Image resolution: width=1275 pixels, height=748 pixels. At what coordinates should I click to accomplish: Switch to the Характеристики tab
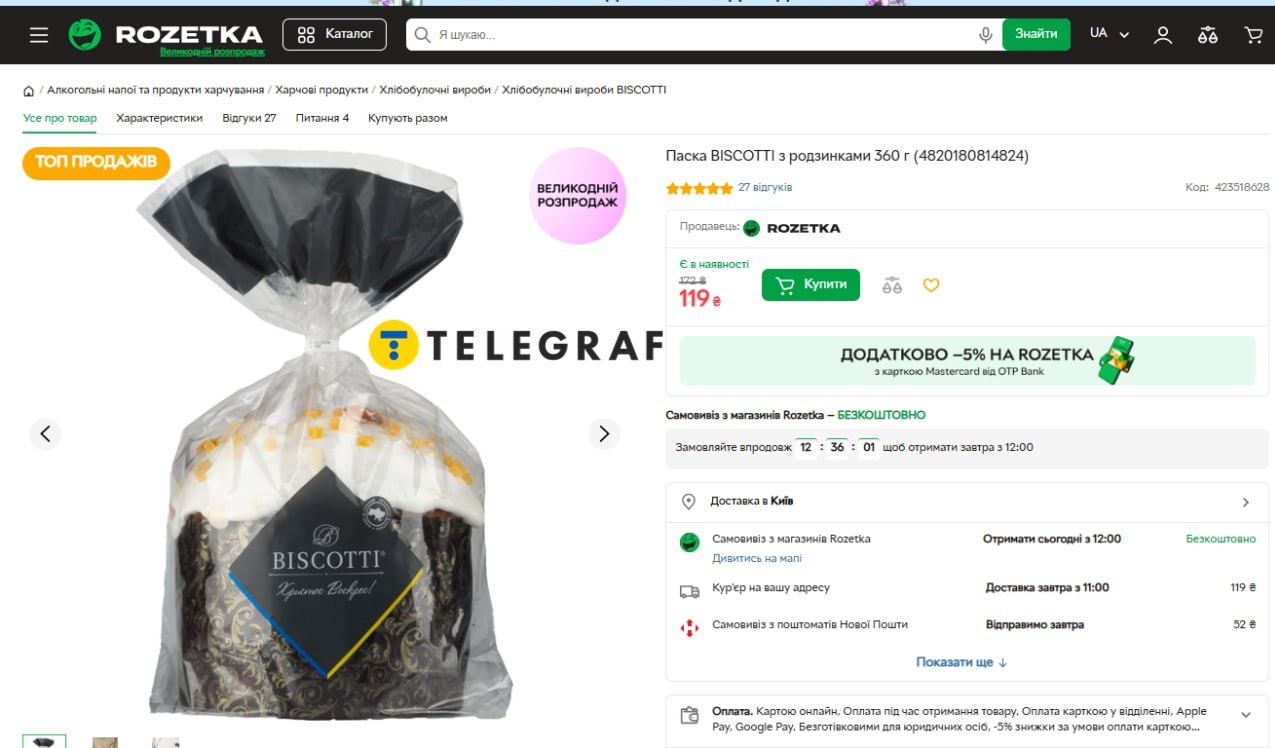(159, 118)
